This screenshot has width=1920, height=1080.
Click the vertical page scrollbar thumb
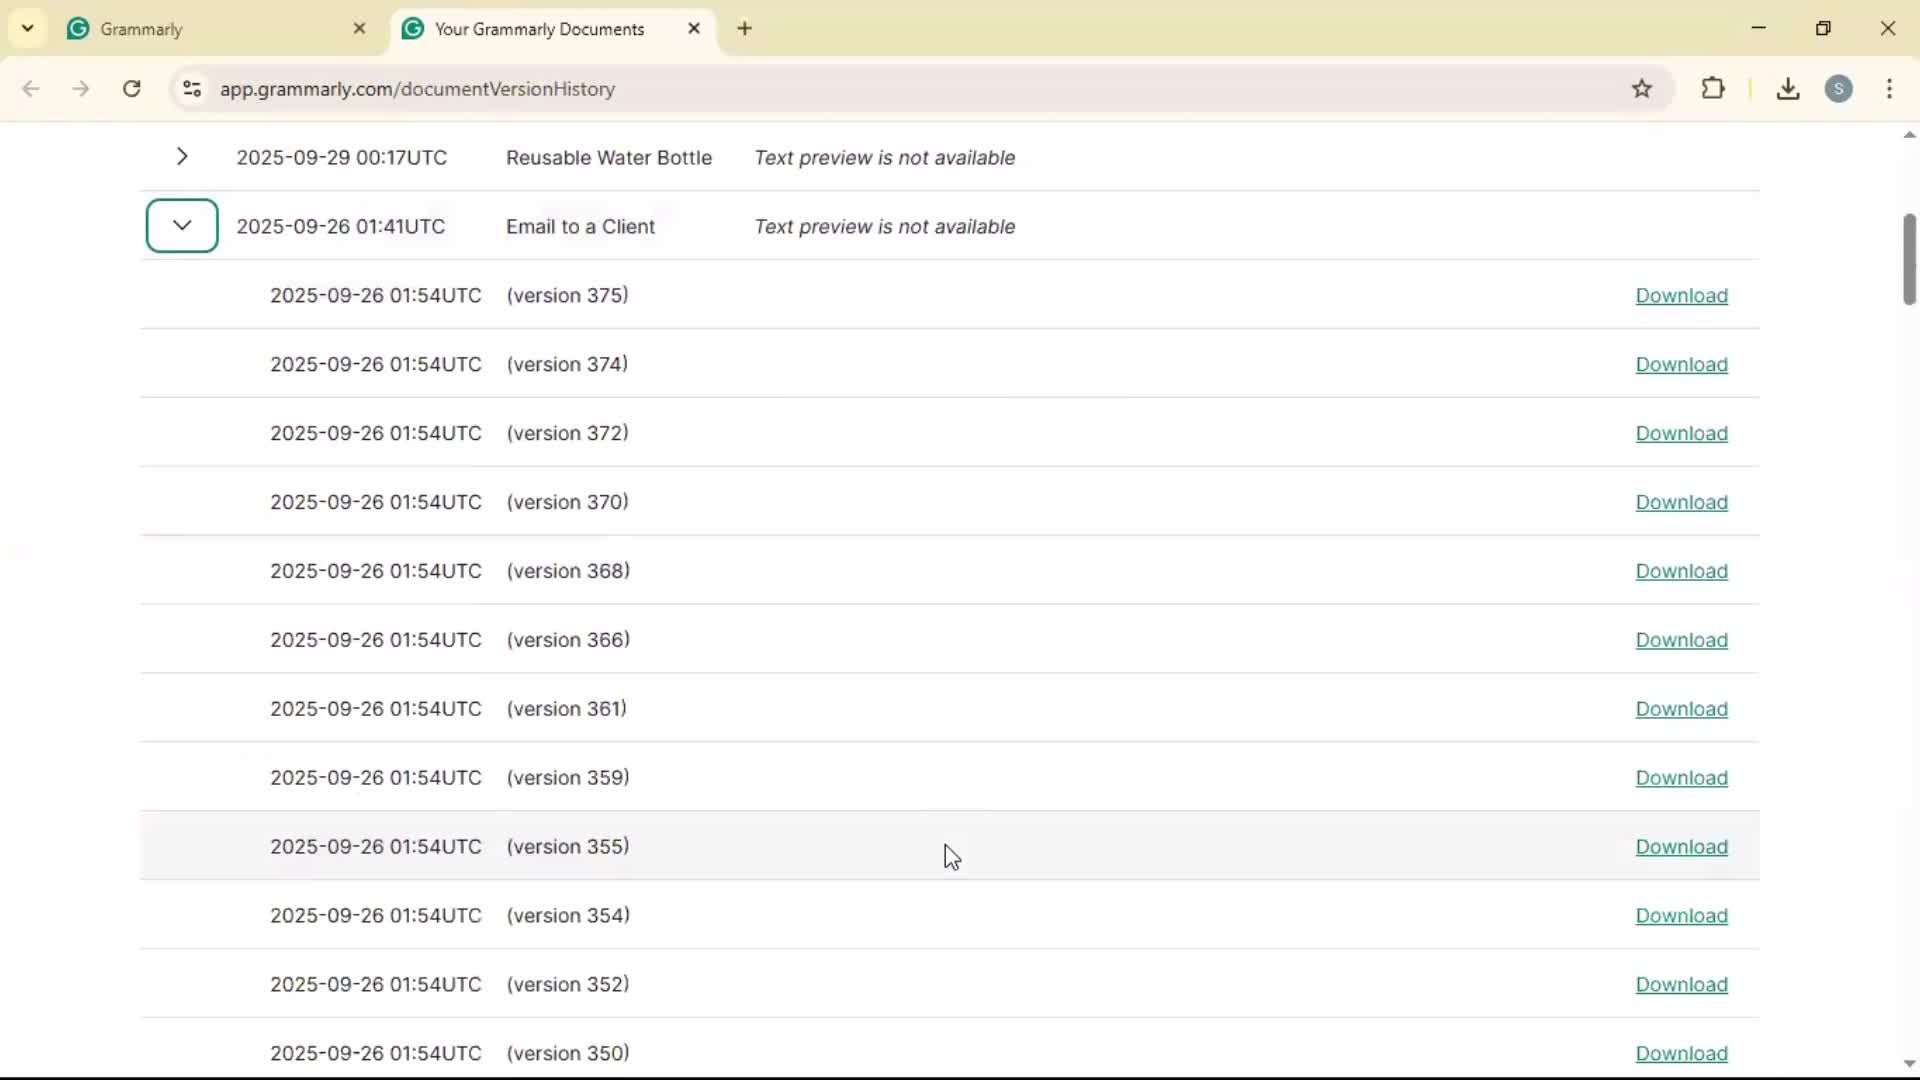(x=1909, y=258)
